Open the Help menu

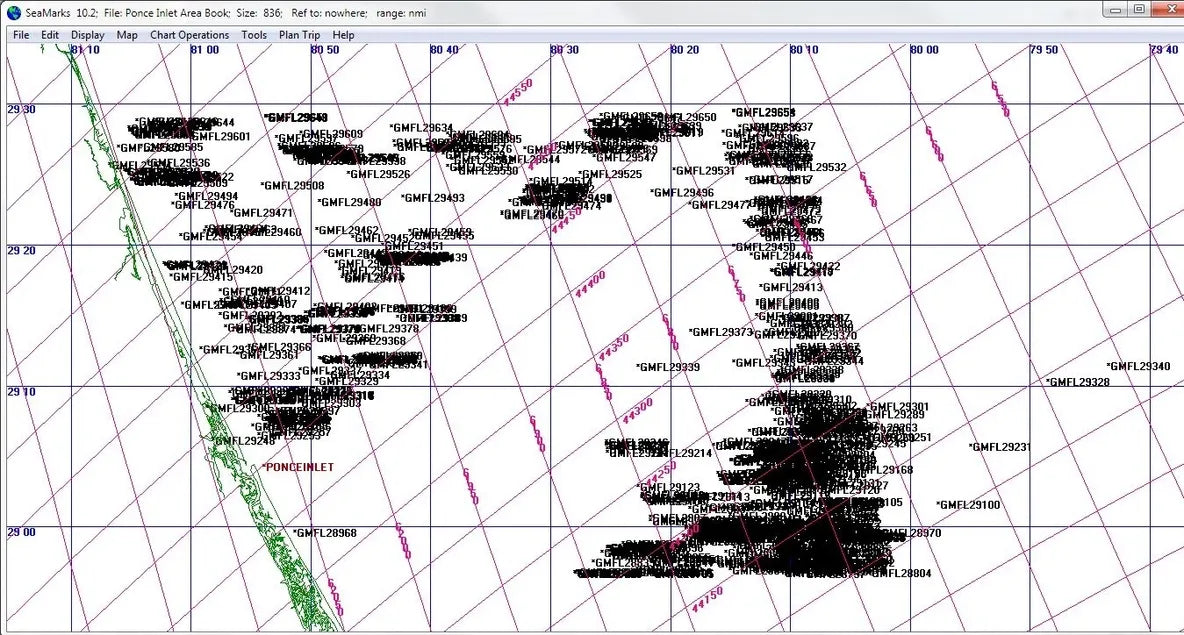pos(344,35)
